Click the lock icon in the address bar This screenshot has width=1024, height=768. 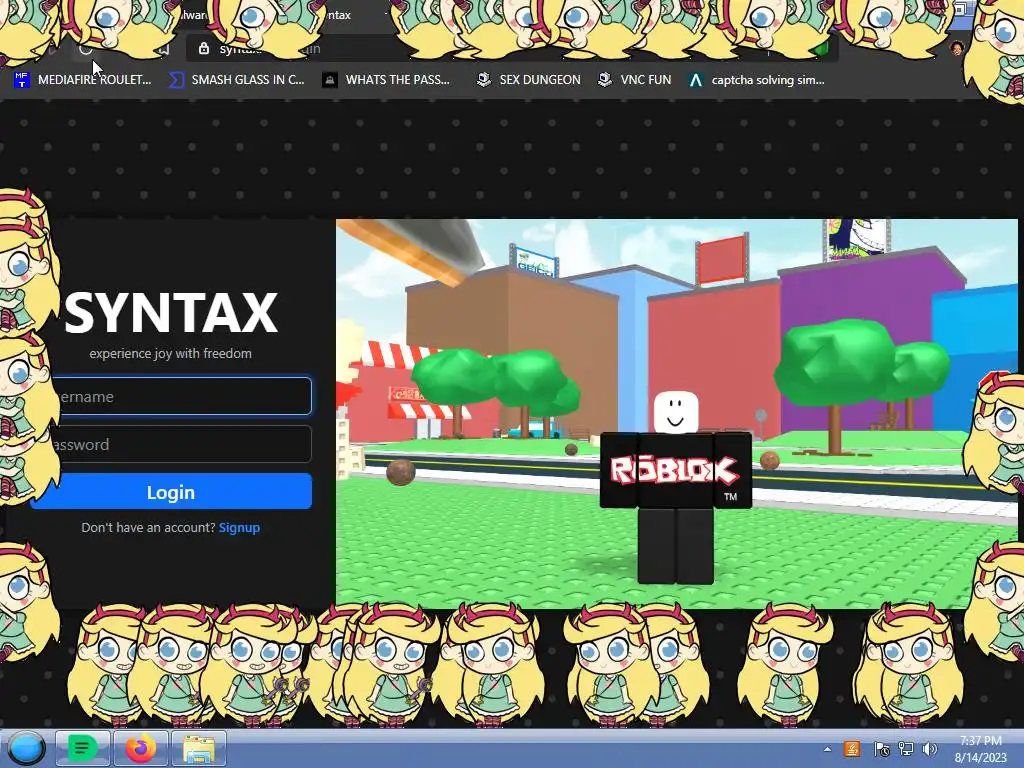(x=204, y=48)
